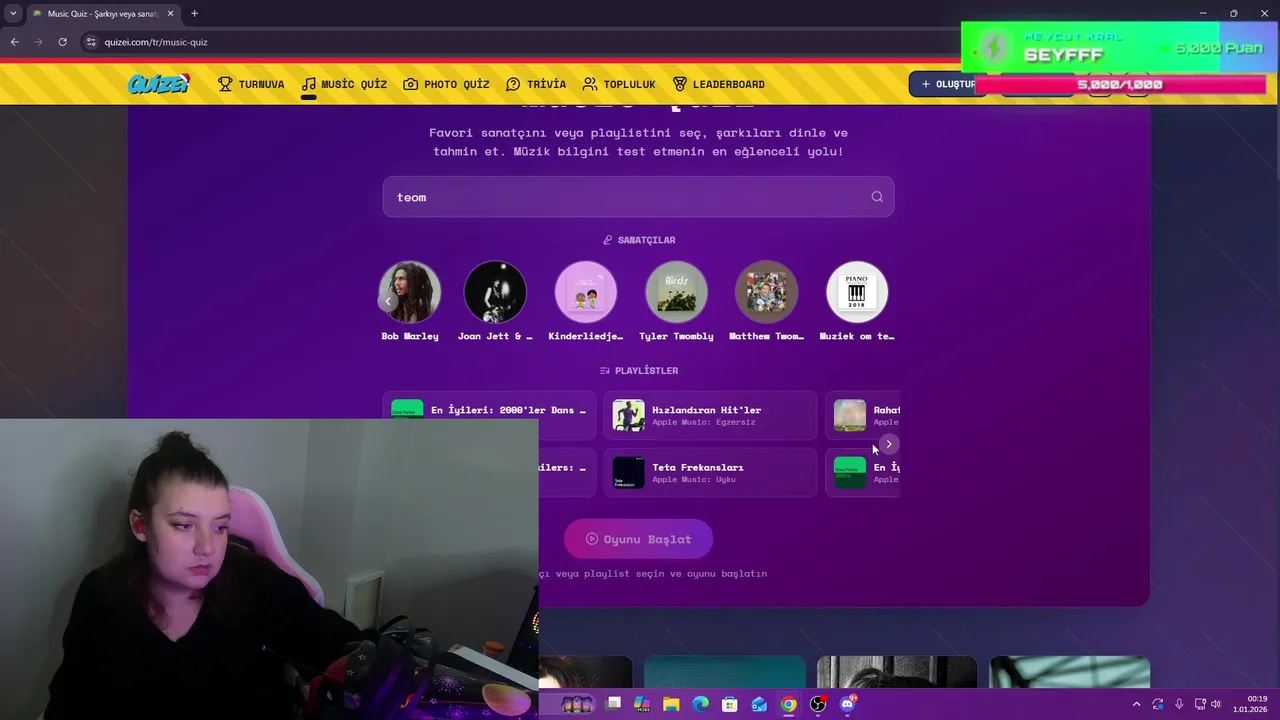Click the Sanatçılar section label
1280x720 pixels.
639,240
